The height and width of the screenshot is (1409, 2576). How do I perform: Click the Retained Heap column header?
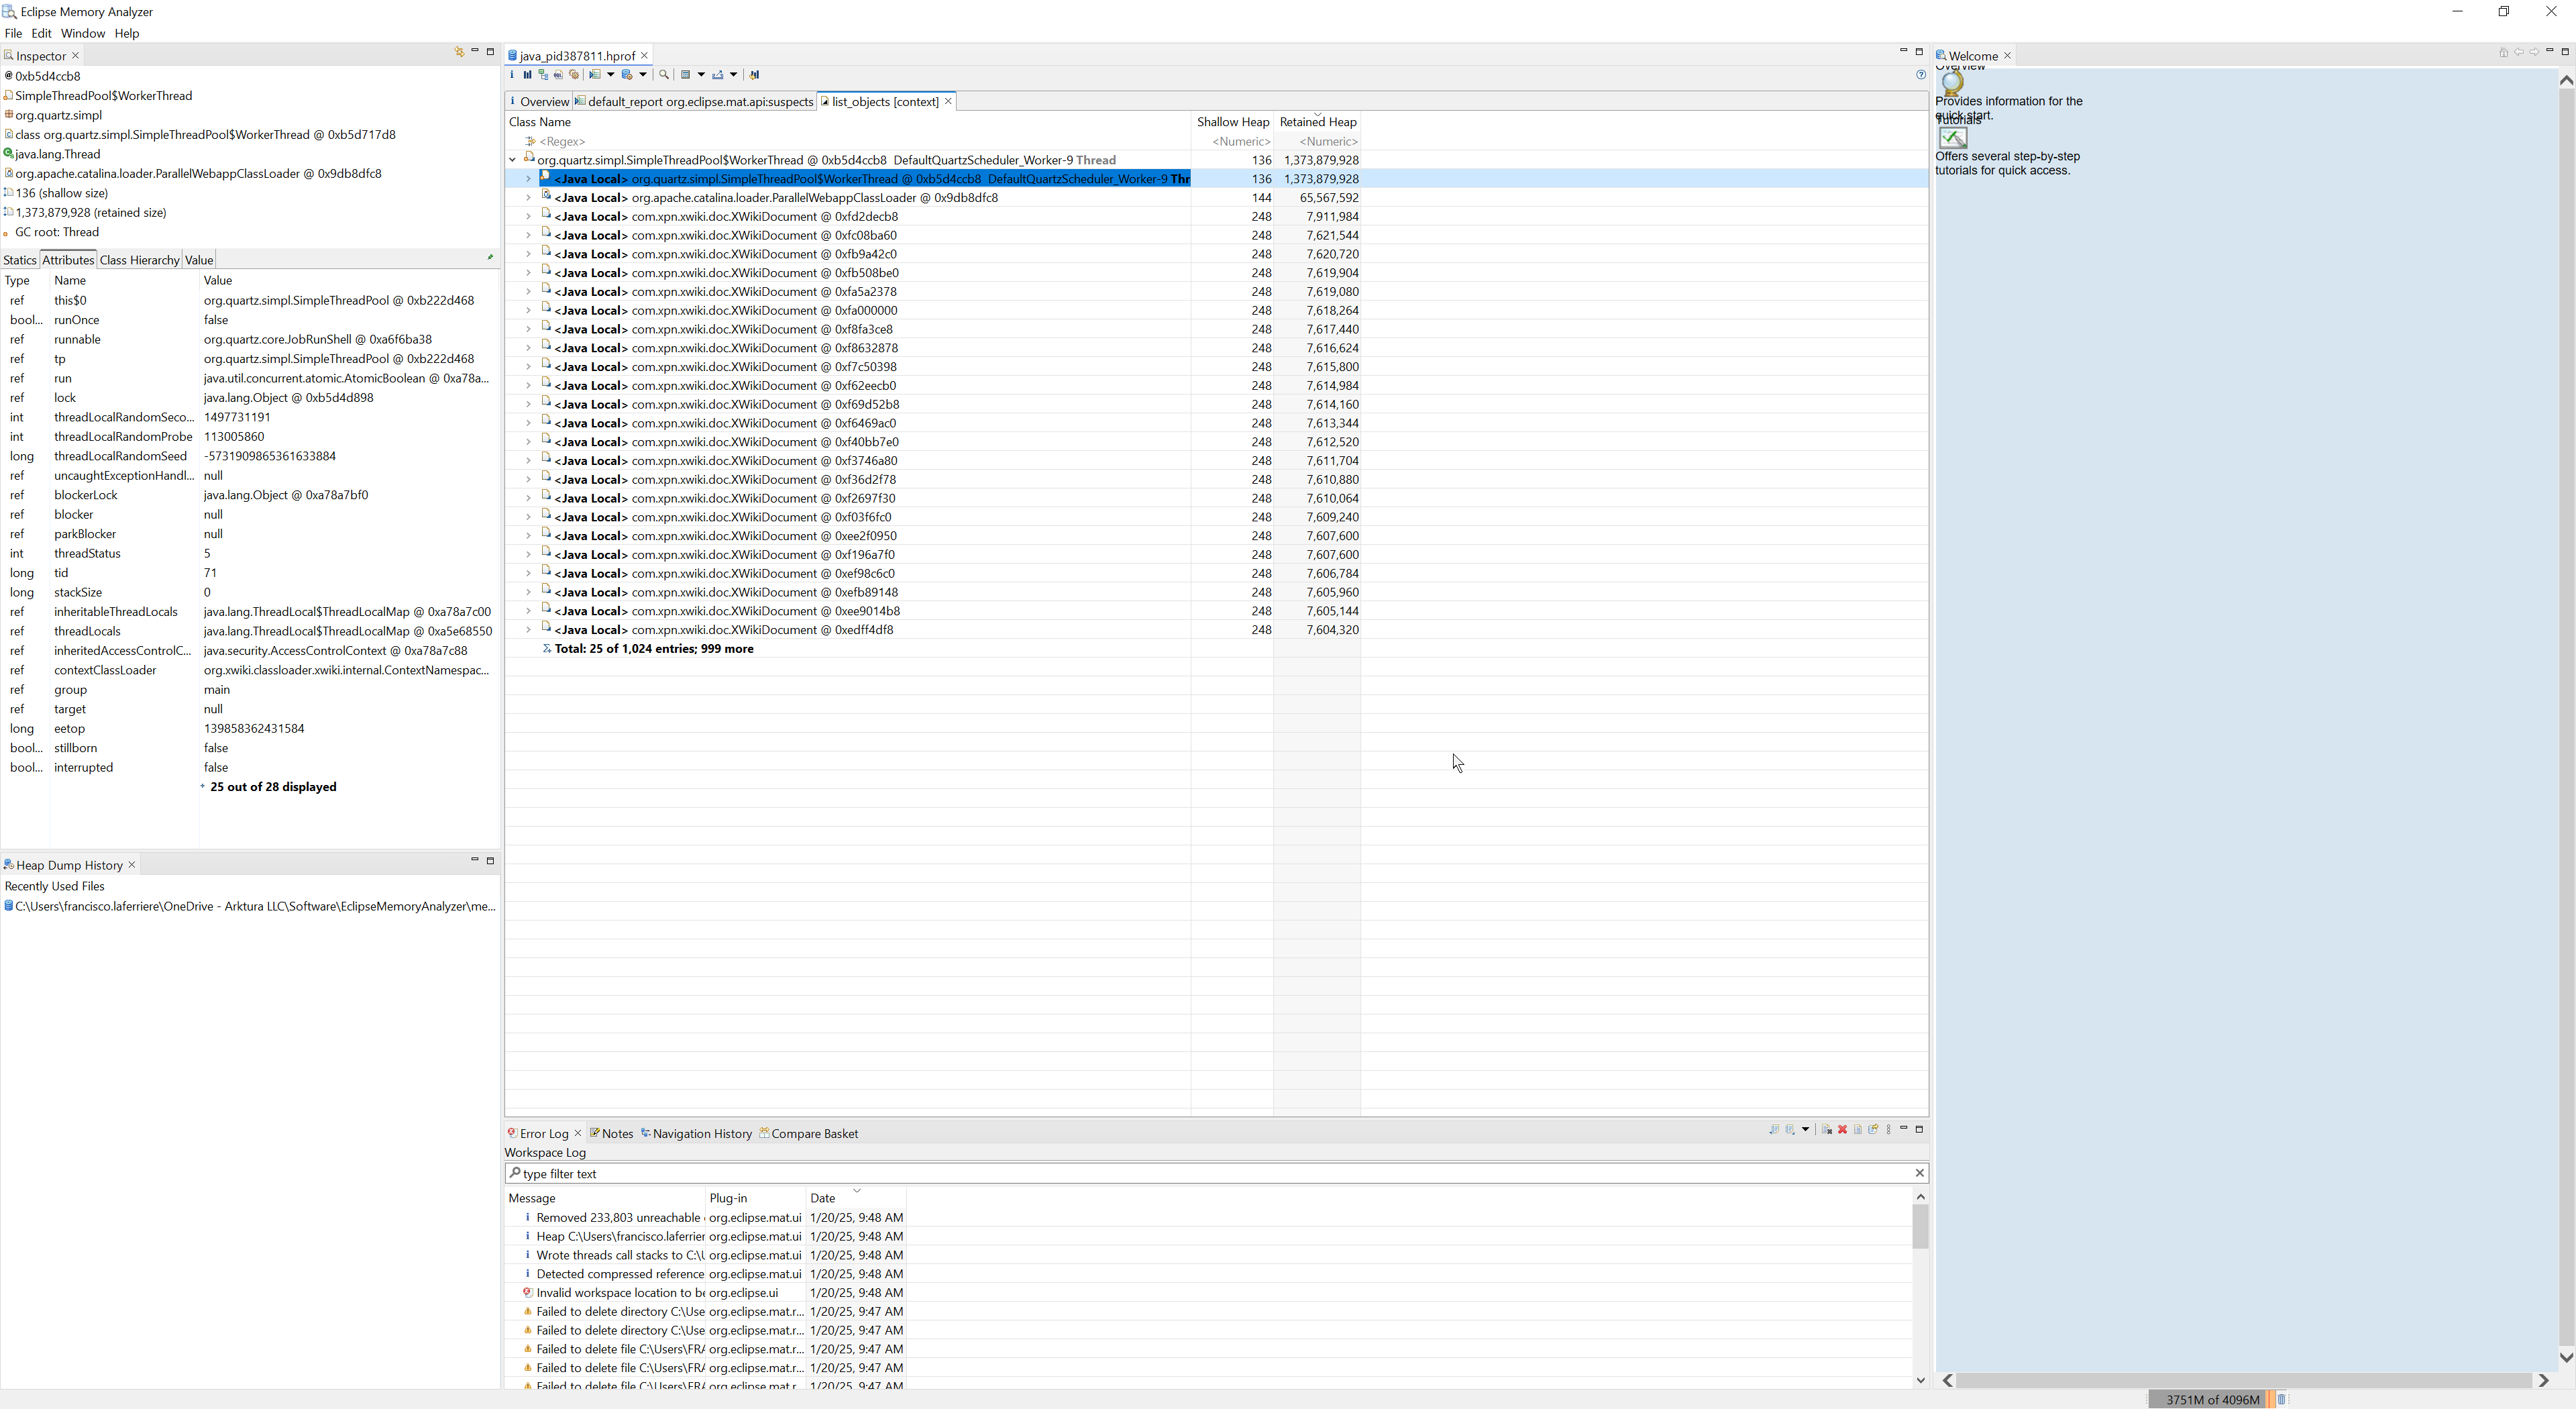point(1317,122)
